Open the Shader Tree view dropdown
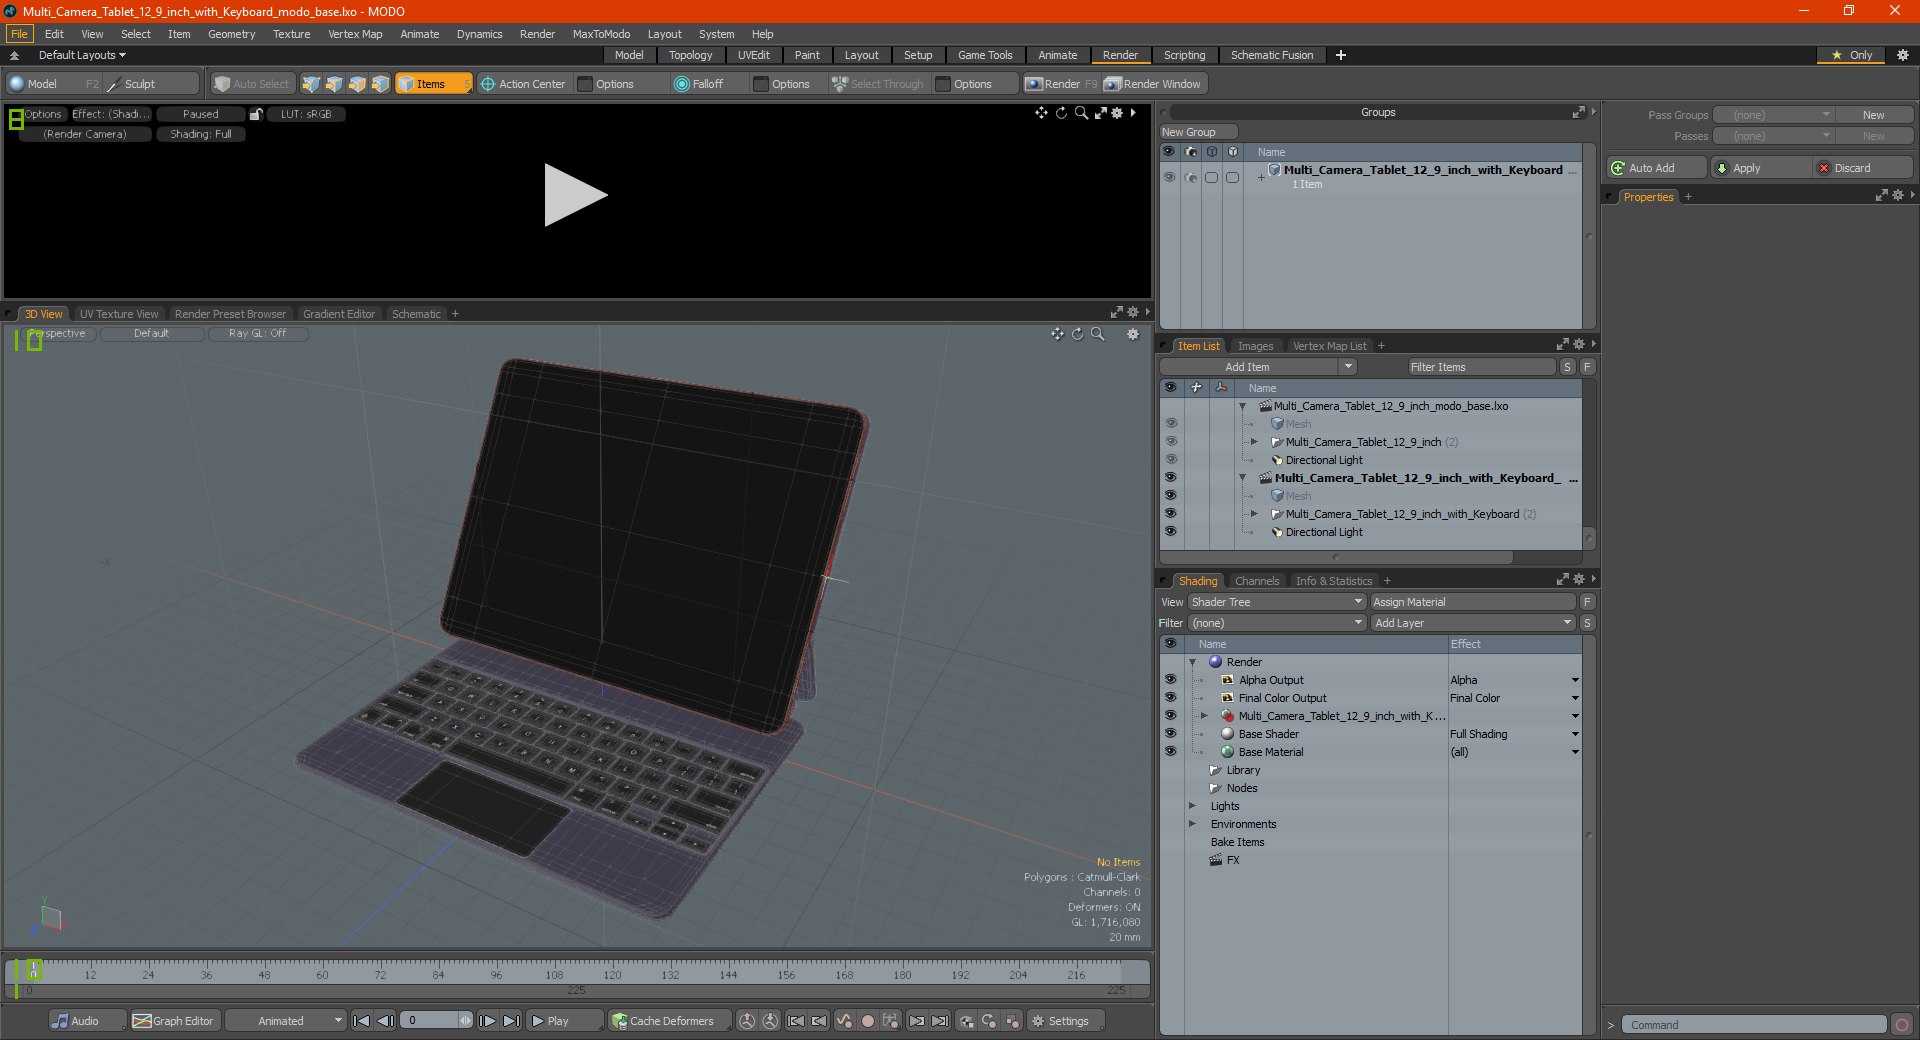 pos(1277,602)
